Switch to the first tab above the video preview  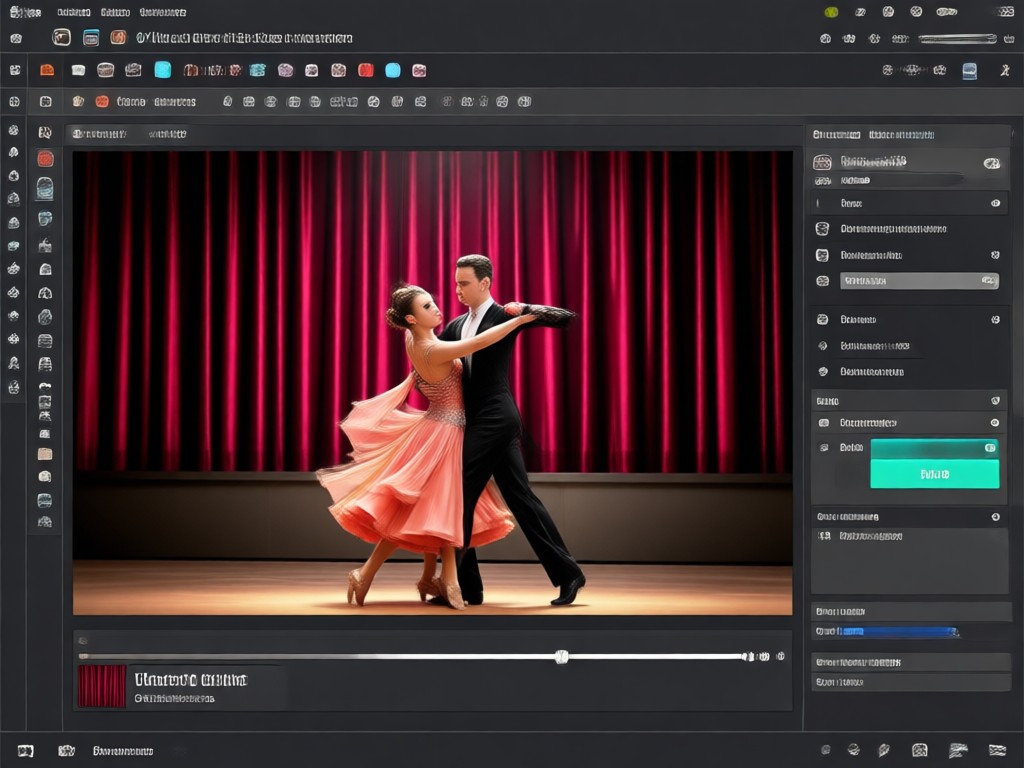99,134
